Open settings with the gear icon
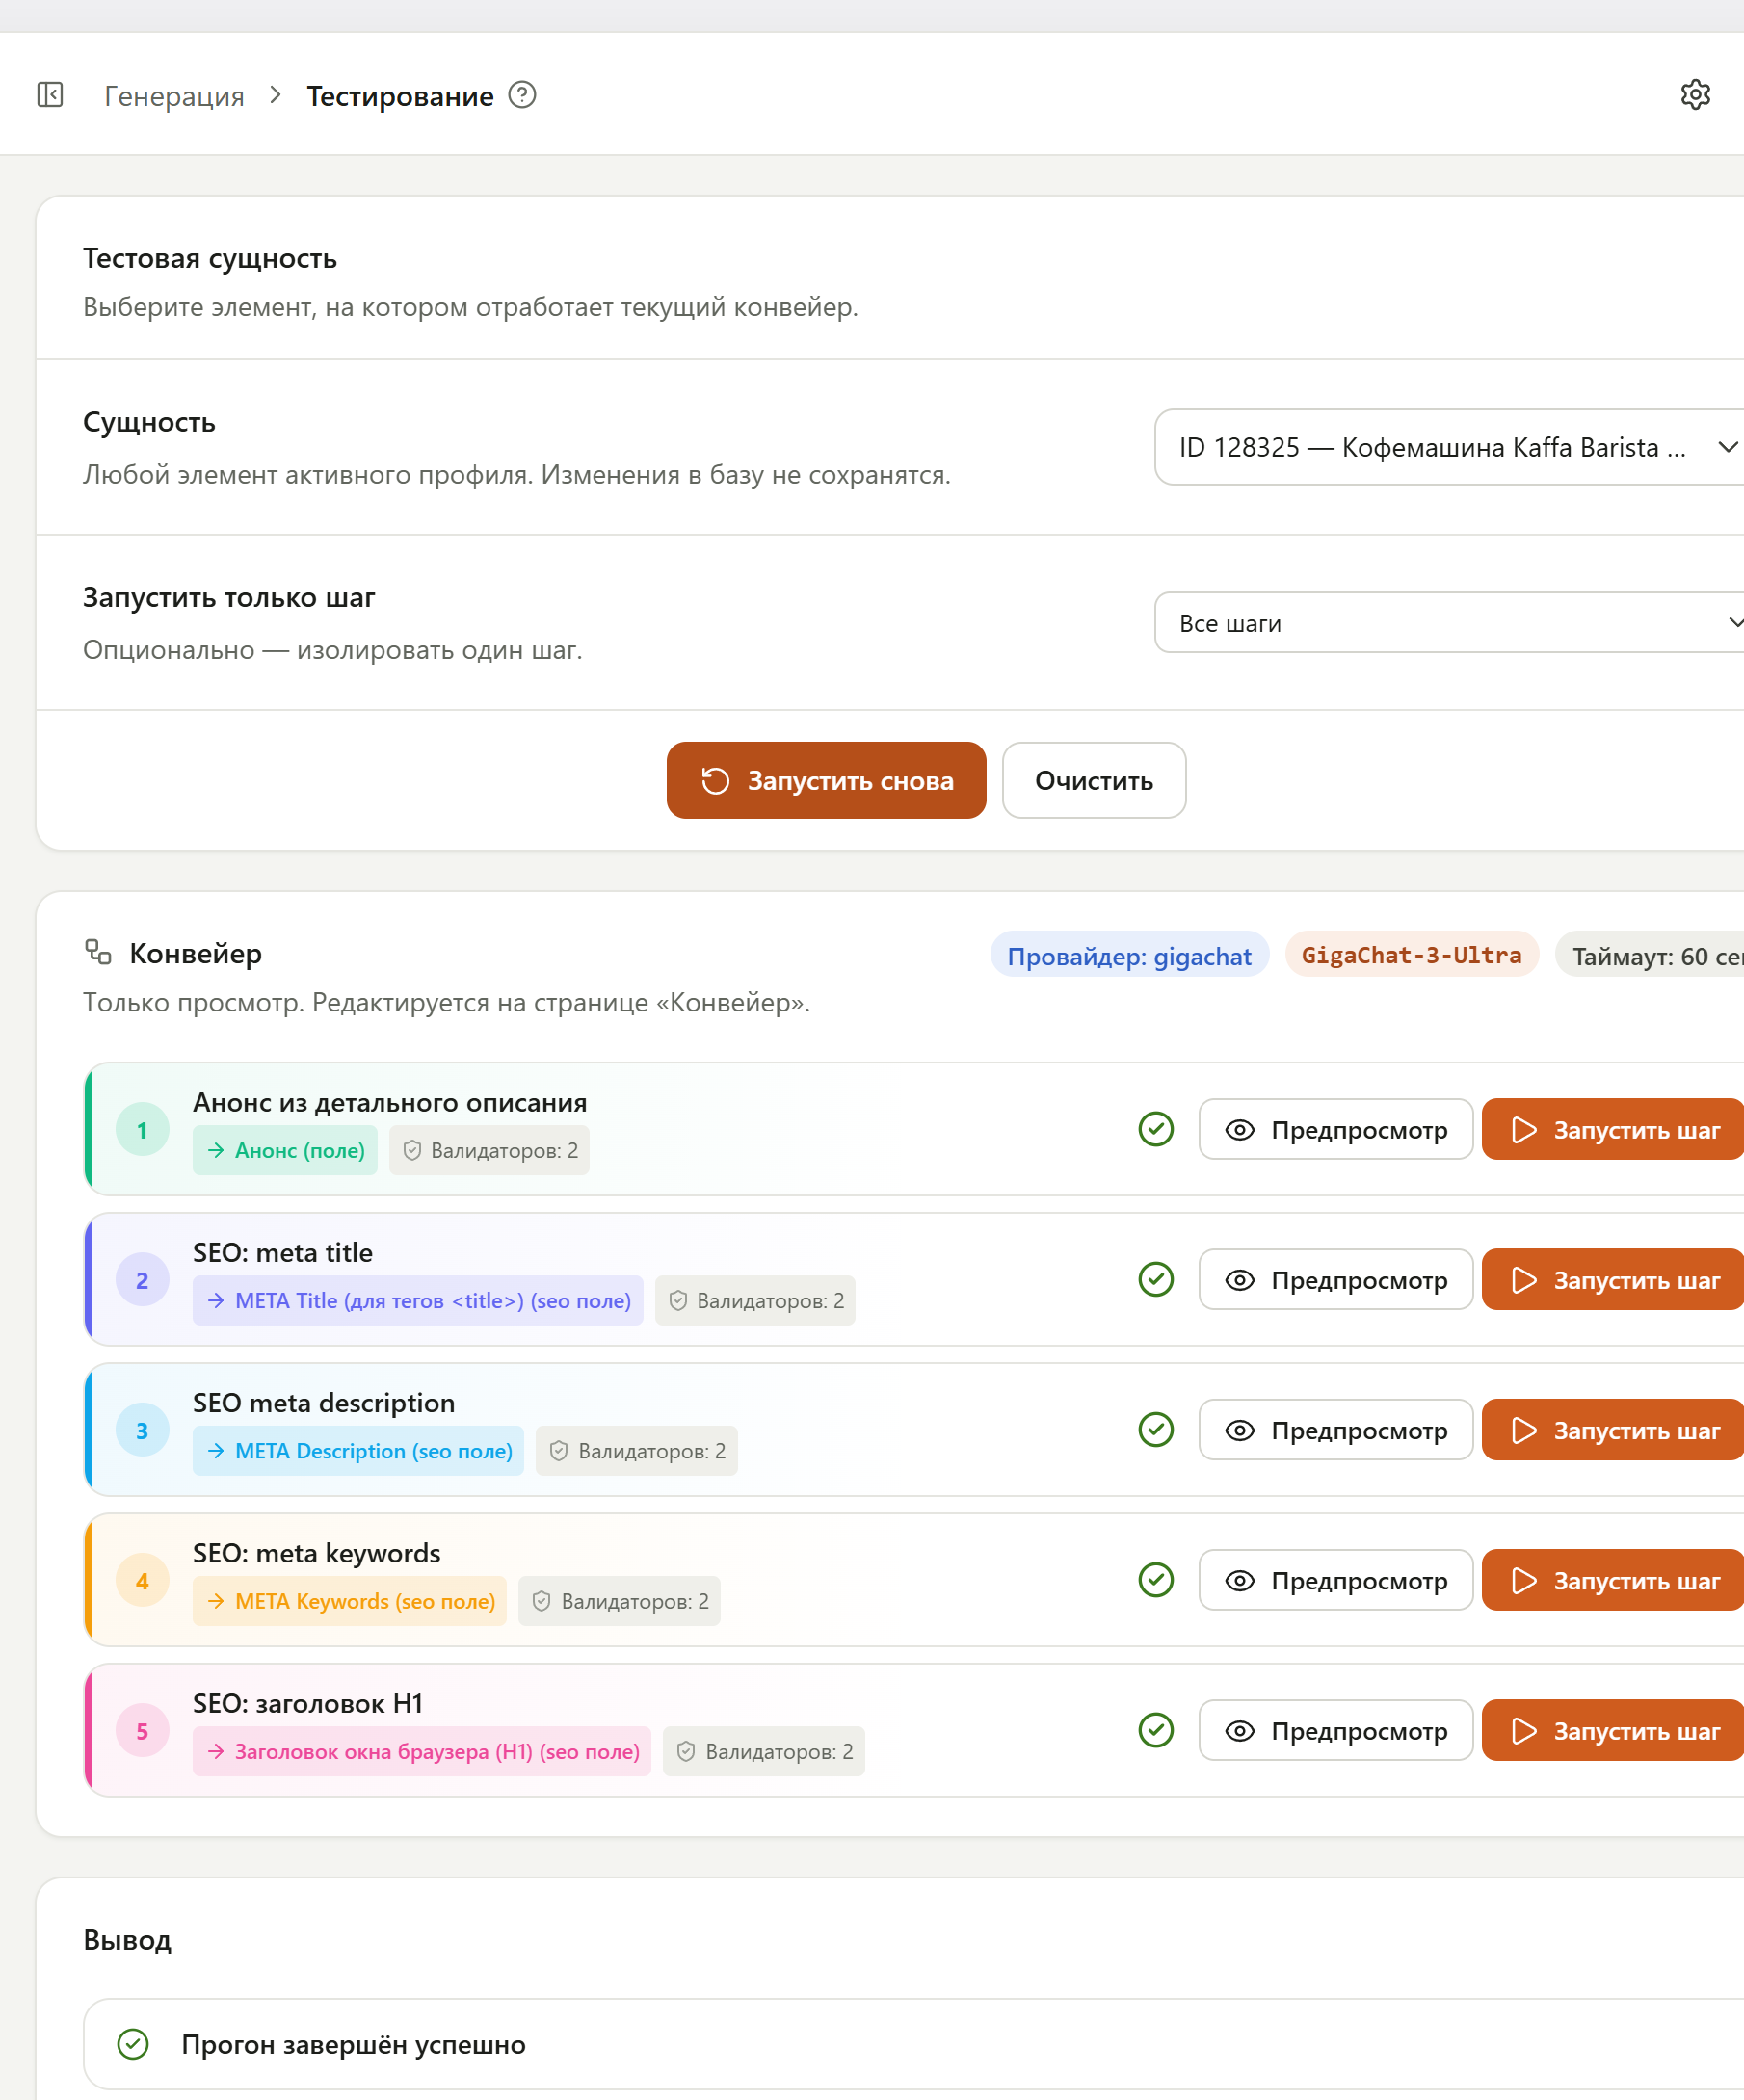Viewport: 1744px width, 2100px height. click(x=1695, y=95)
